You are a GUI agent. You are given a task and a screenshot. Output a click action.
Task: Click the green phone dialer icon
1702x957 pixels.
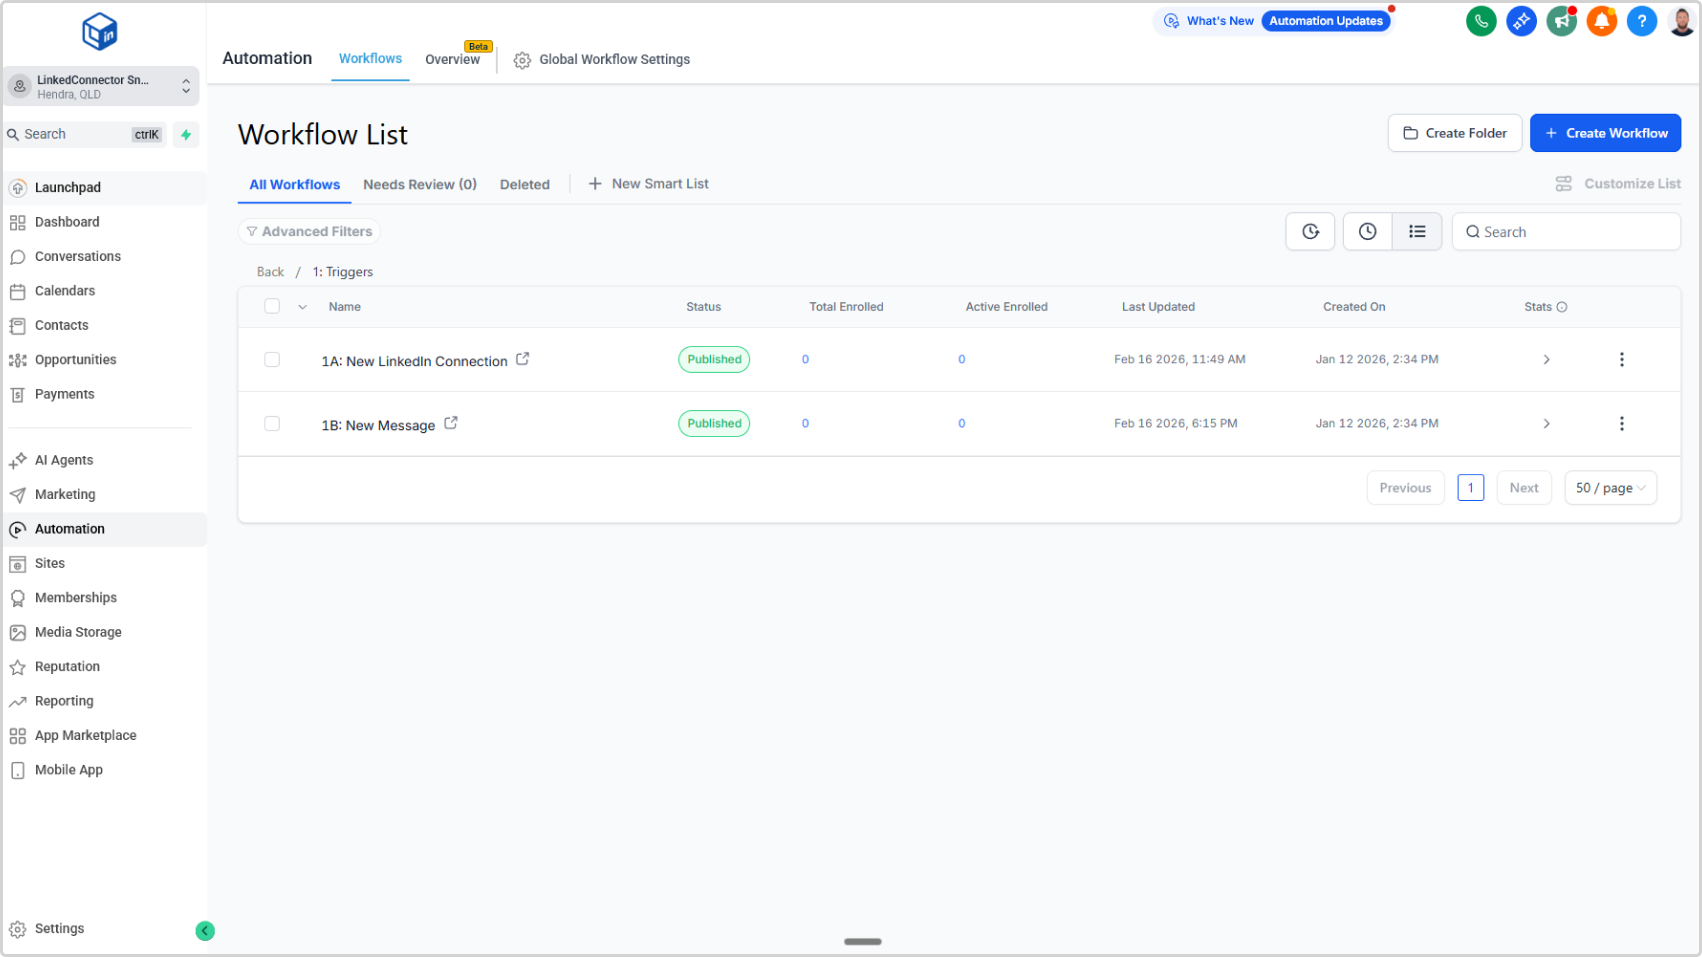[x=1481, y=21]
